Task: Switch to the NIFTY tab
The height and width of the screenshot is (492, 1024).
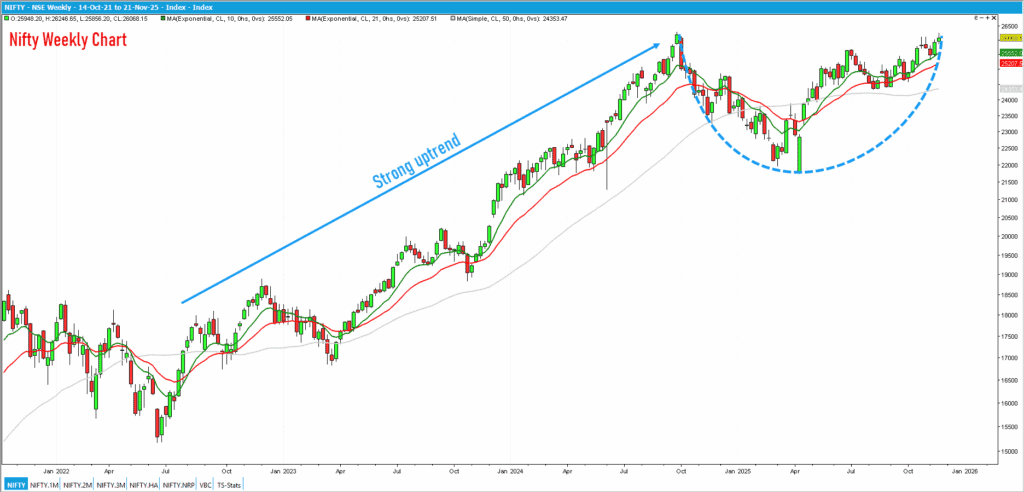Action: [x=15, y=484]
